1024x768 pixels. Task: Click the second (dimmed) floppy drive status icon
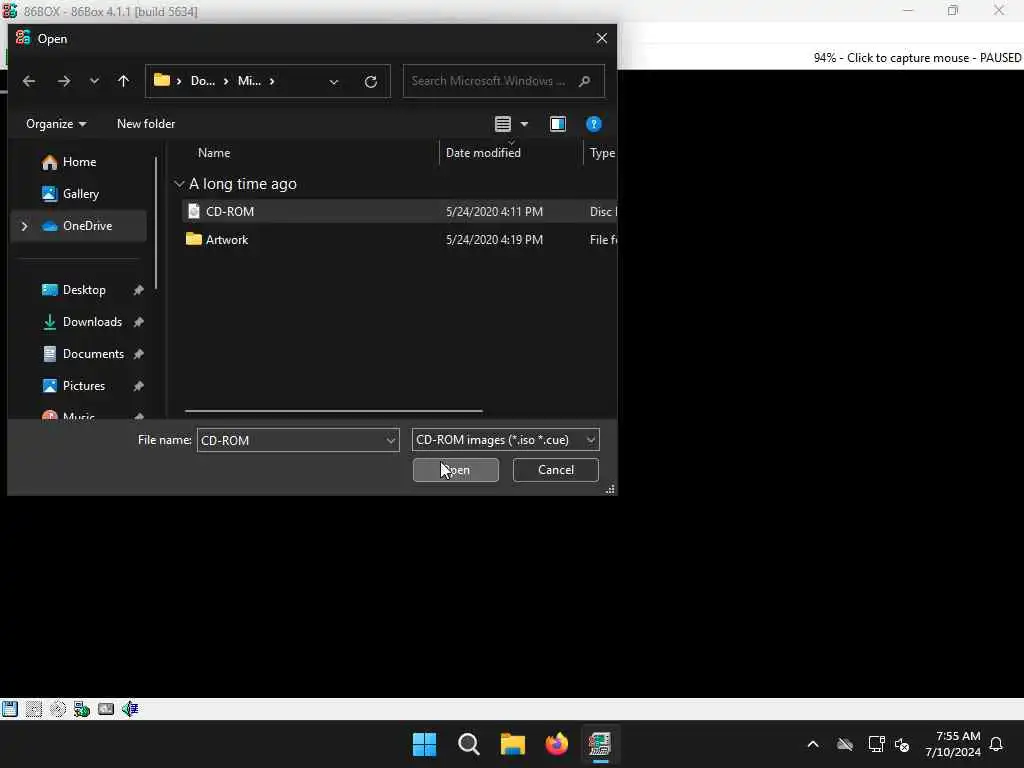tap(34, 709)
